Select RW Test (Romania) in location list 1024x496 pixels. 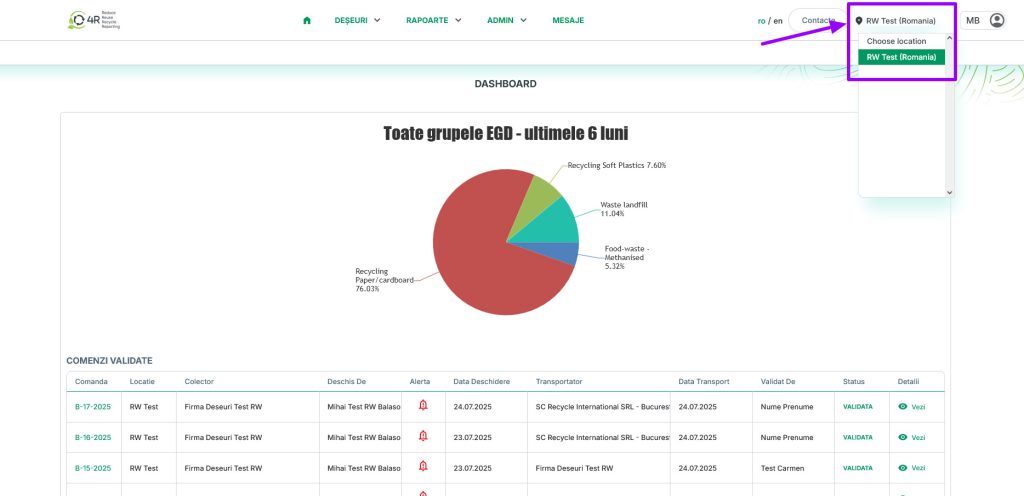[901, 57]
